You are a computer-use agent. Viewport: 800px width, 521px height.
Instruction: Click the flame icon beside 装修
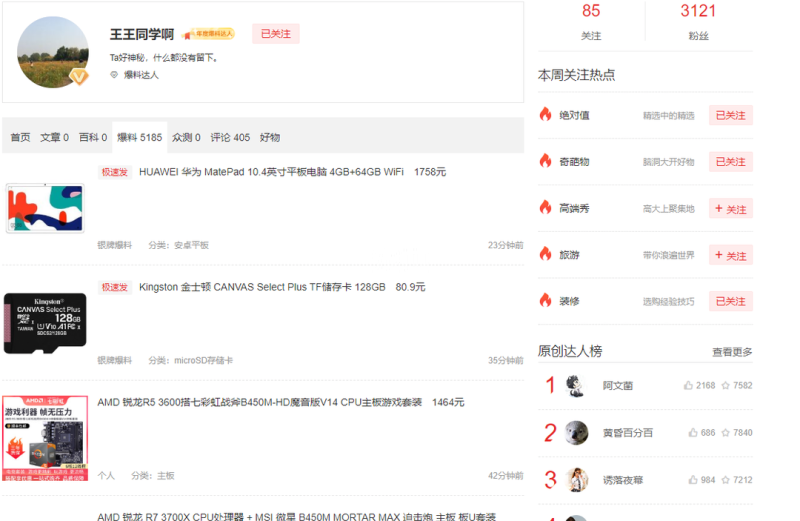pos(545,300)
